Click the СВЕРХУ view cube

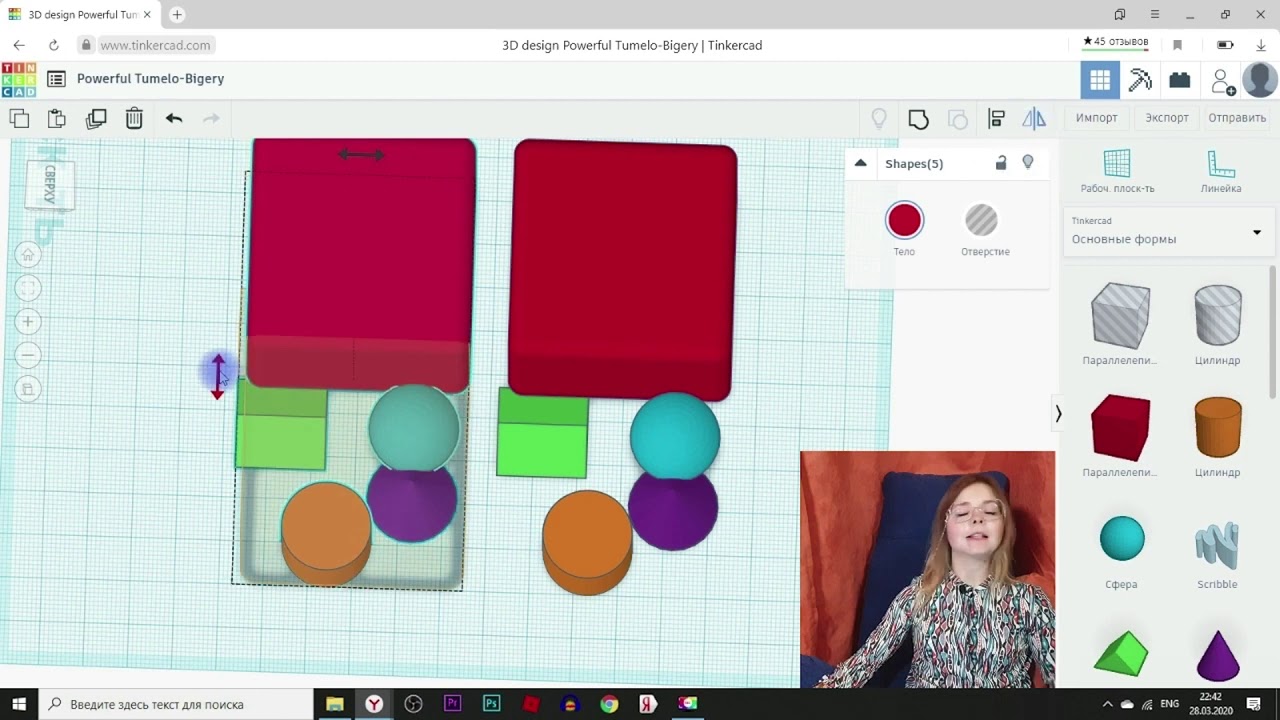pos(49,183)
